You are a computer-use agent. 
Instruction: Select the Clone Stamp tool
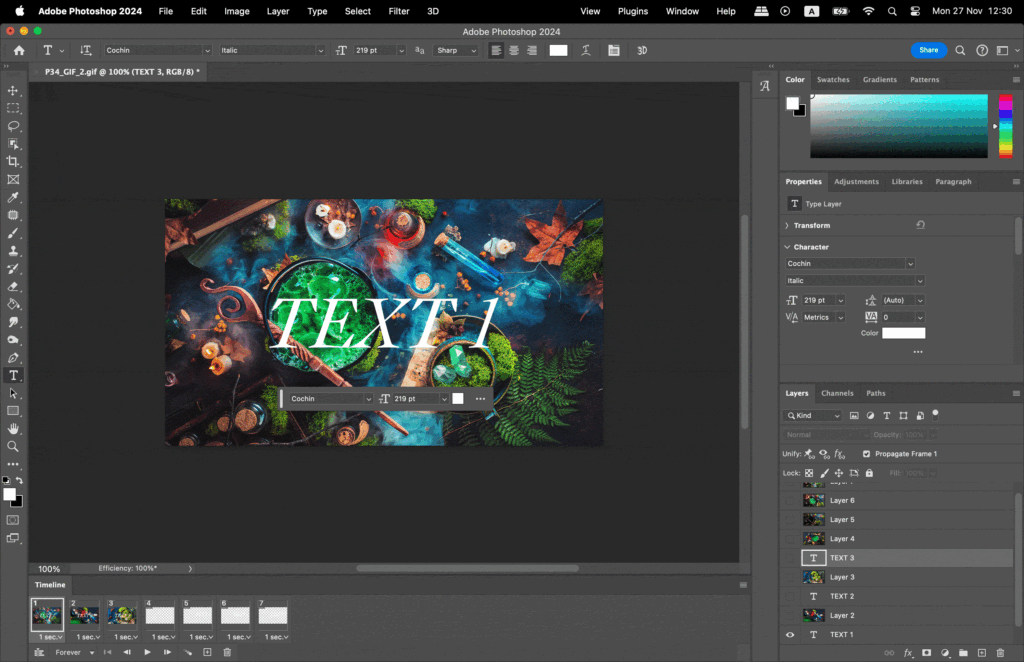(x=13, y=250)
